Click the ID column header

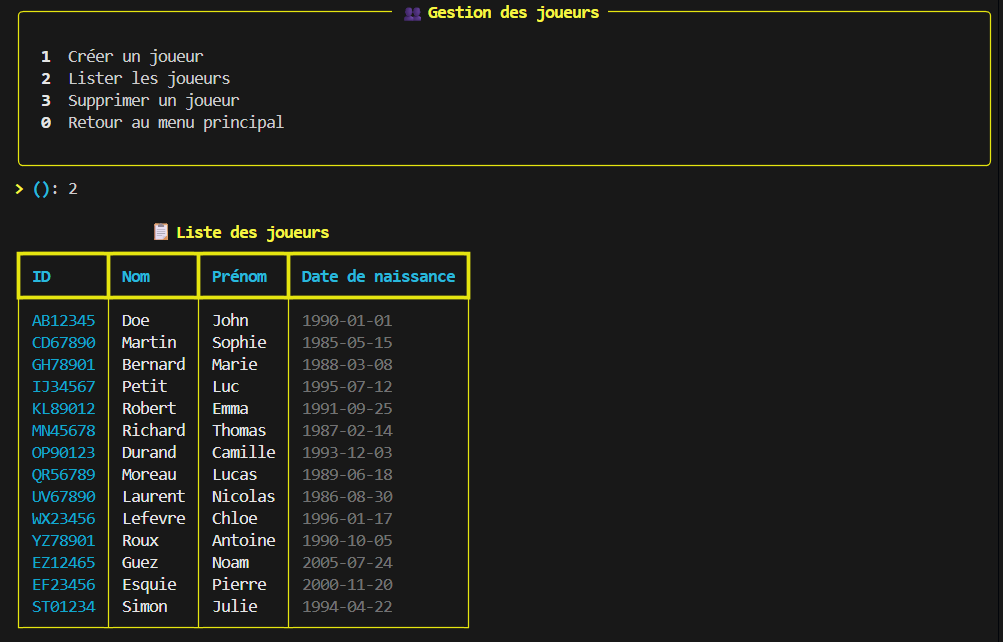[x=39, y=276]
